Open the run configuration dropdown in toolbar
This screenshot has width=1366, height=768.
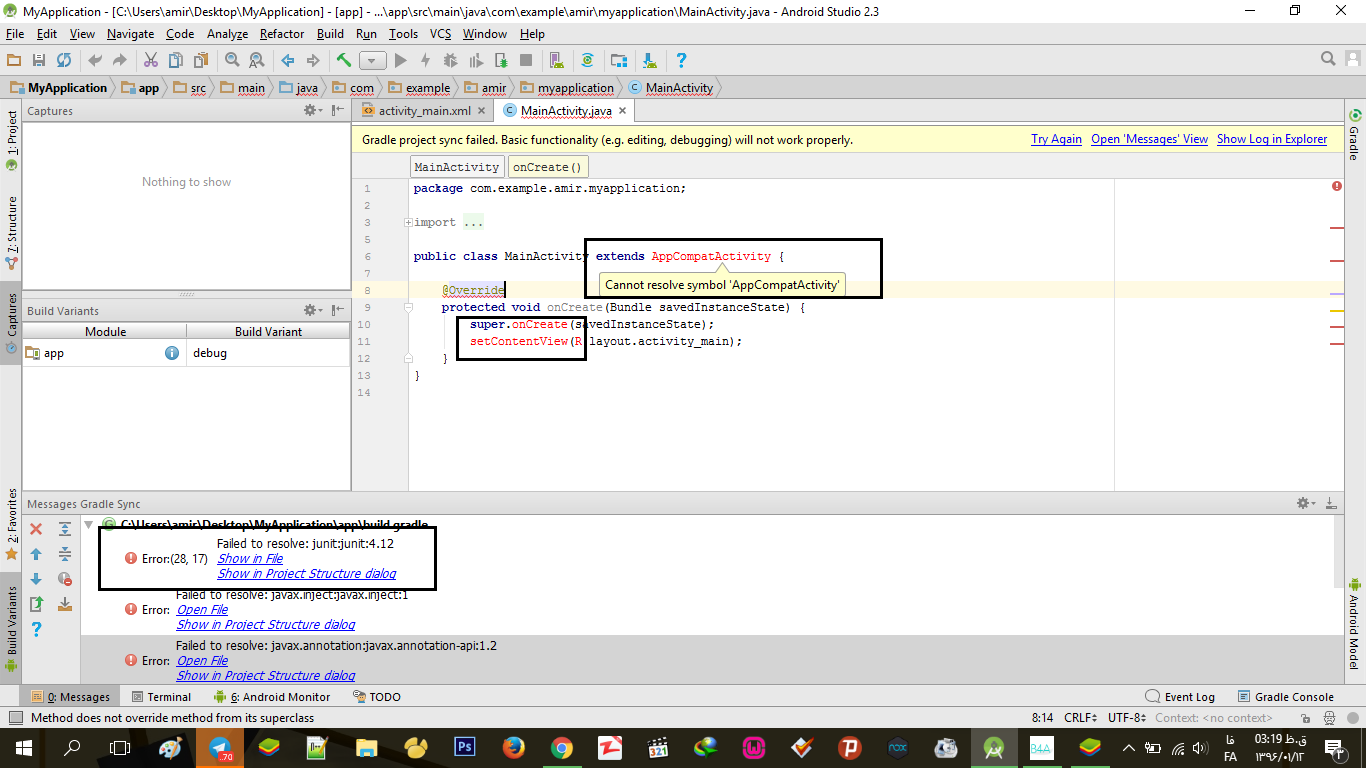click(x=373, y=60)
